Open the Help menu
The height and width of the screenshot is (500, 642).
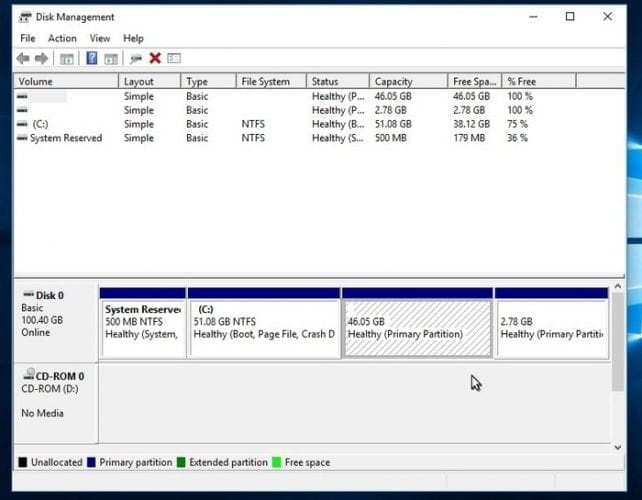(133, 38)
